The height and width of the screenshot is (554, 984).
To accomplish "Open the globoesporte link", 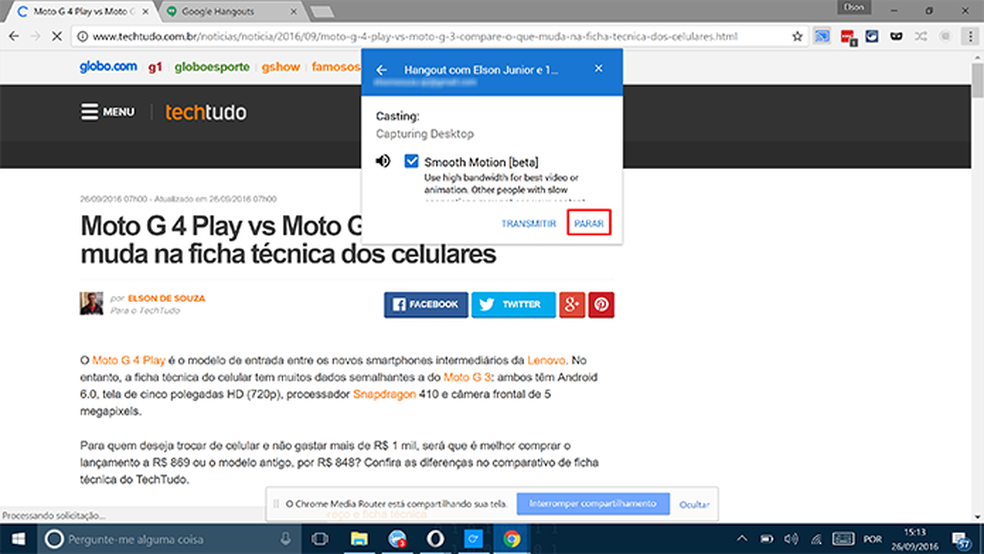I will [211, 67].
